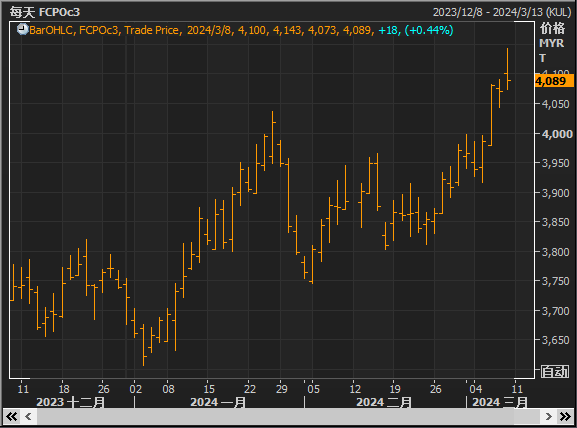Select the 4,089 last price tag
This screenshot has width=577, height=428.
click(554, 81)
